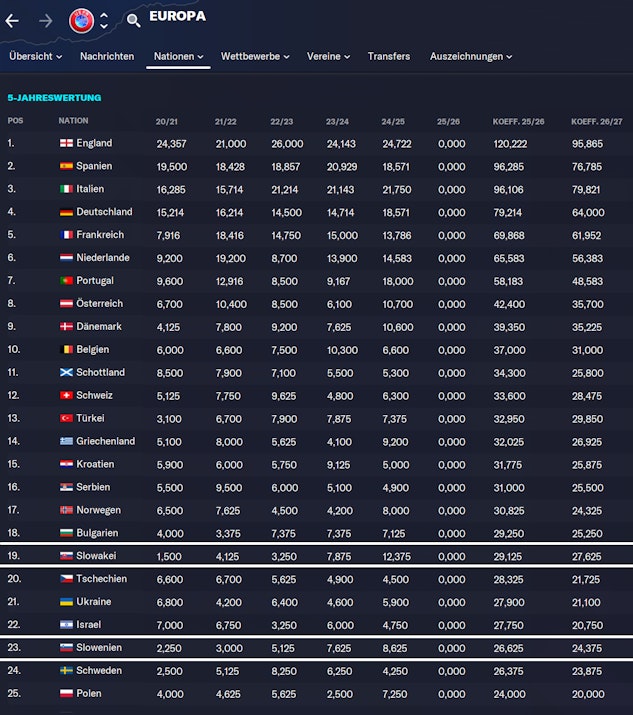Image resolution: width=633 pixels, height=715 pixels.
Task: Open the Deutschland nation link
Action: pyautogui.click(x=104, y=213)
